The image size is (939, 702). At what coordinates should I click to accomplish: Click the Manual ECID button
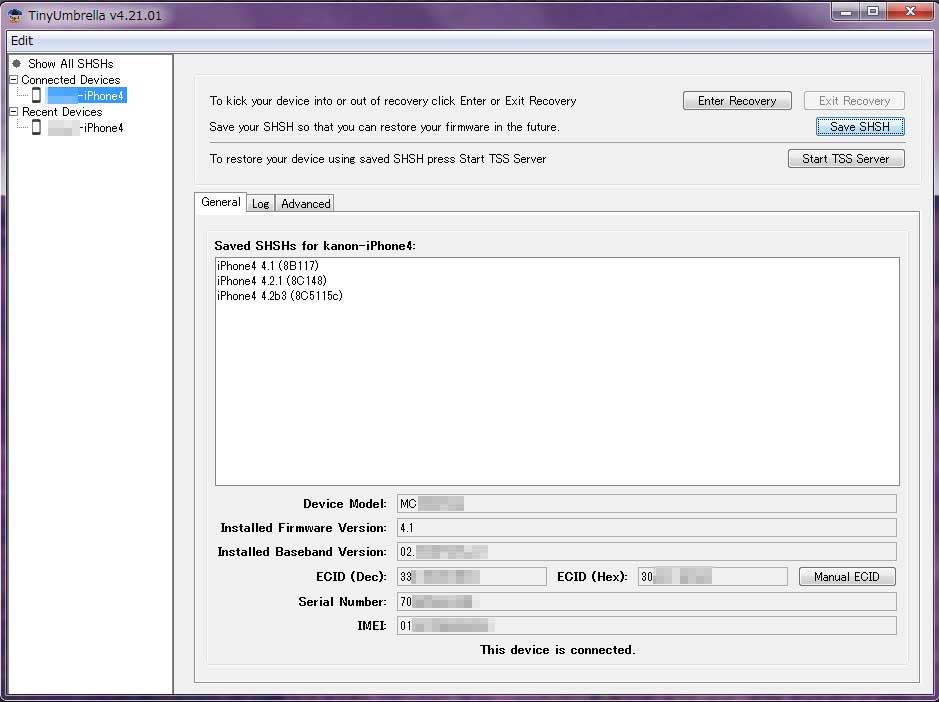[x=847, y=577]
